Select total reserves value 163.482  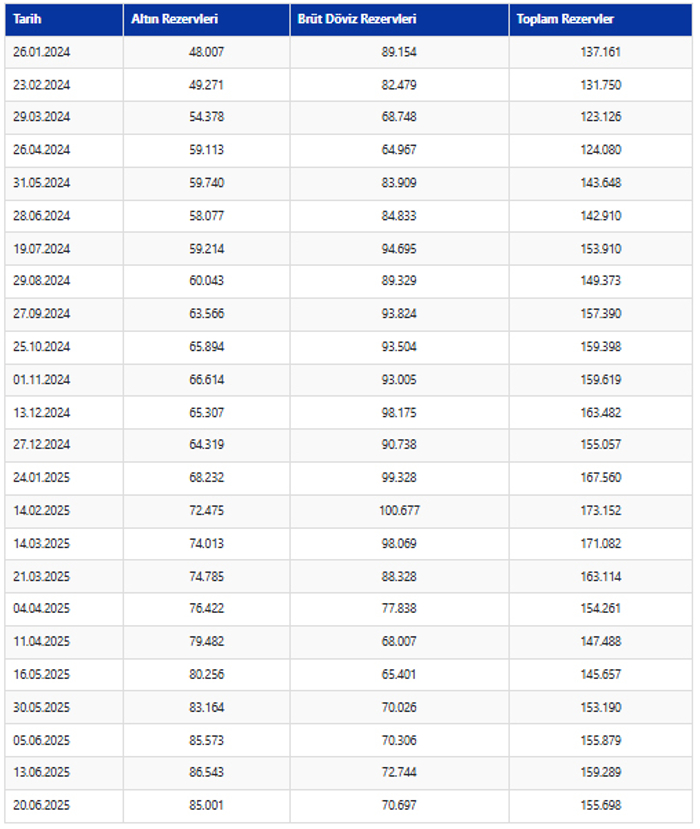pyautogui.click(x=601, y=413)
